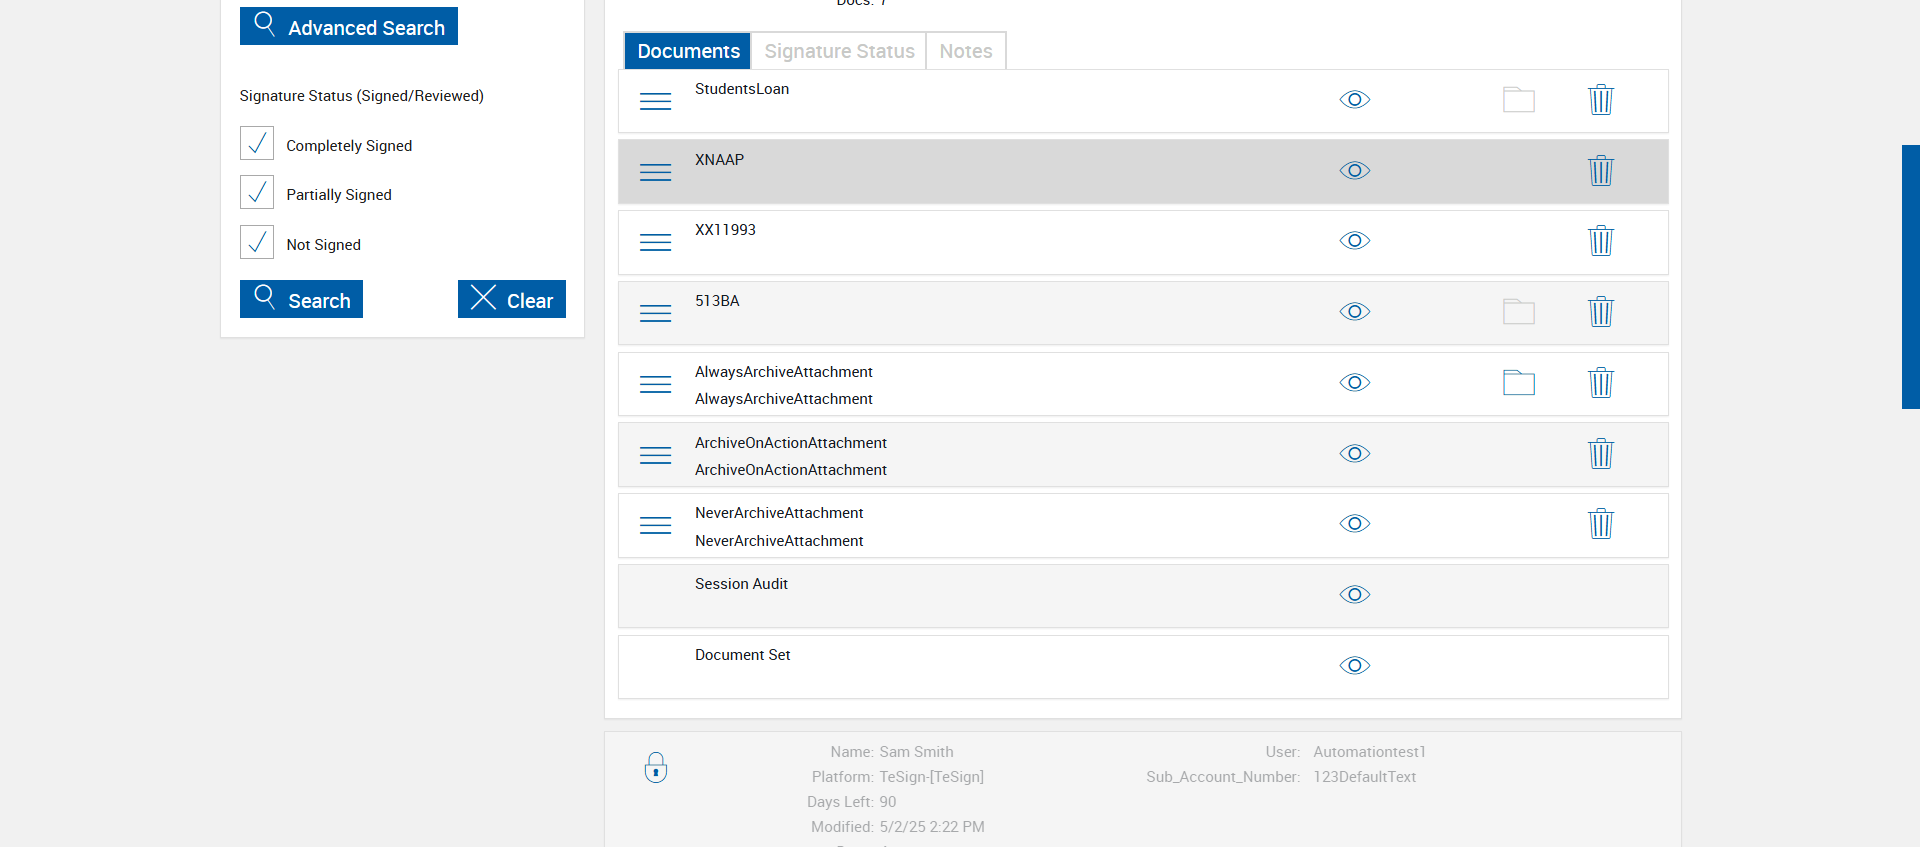Screen dimensions: 1920x847
Task: Click the 513BA document name
Action: (718, 301)
